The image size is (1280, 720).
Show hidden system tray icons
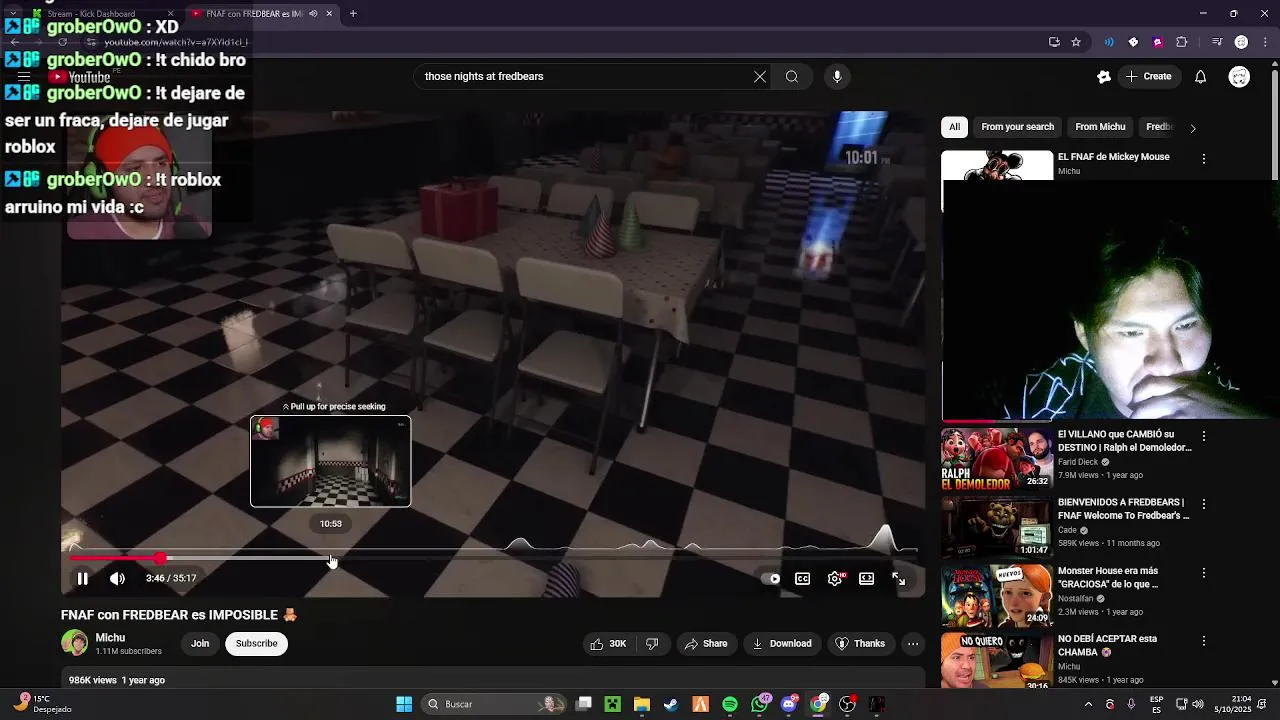pyautogui.click(x=1088, y=704)
